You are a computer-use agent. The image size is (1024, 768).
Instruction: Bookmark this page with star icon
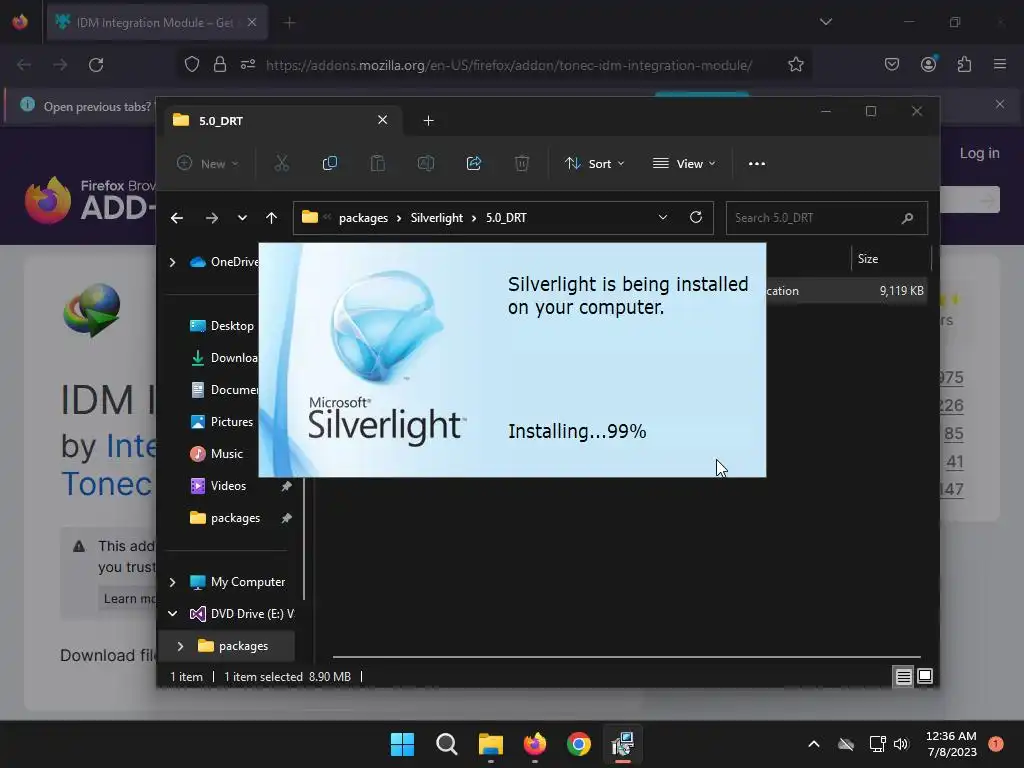tap(795, 65)
